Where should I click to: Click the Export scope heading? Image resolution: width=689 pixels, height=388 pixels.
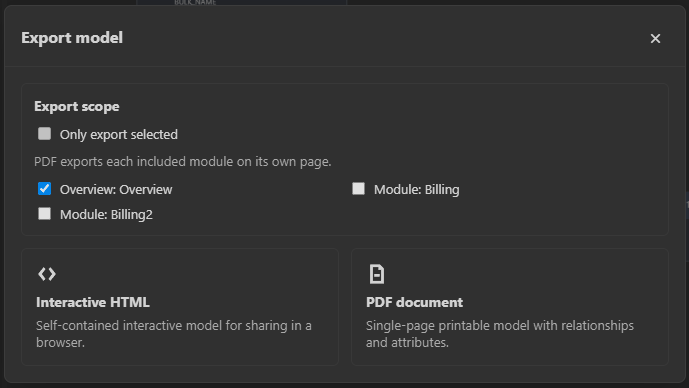77,106
